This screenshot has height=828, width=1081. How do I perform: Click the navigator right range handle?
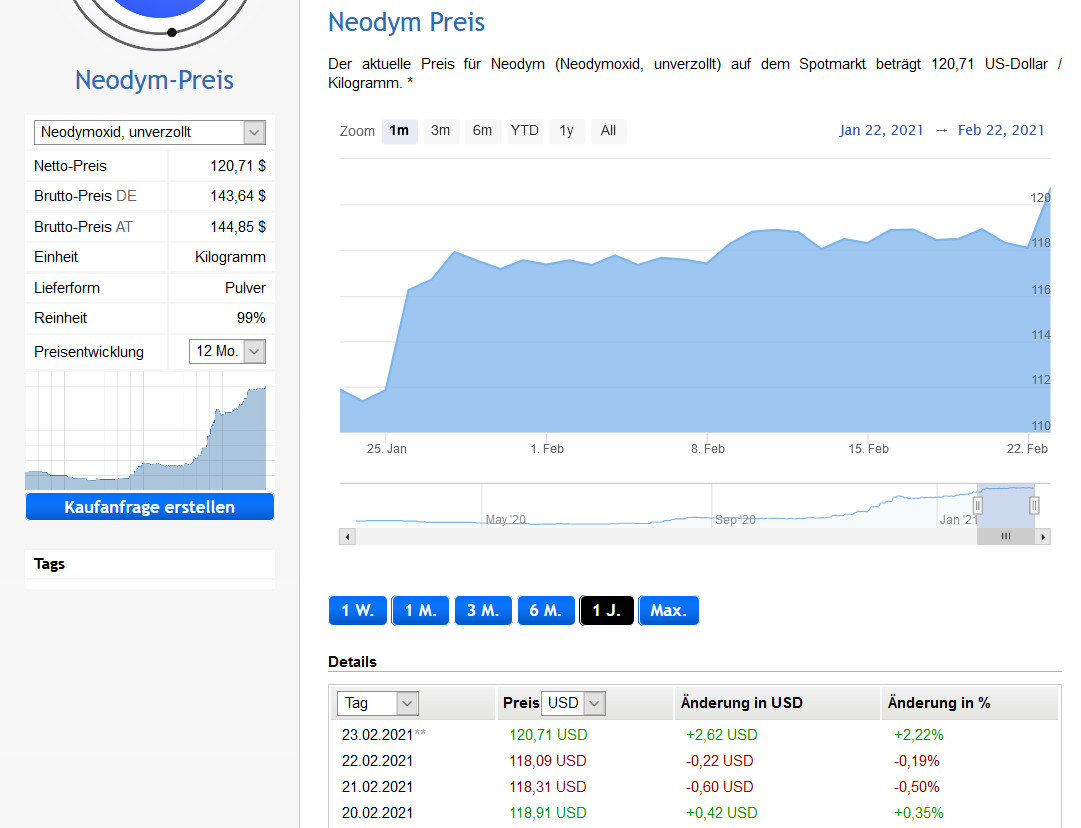point(1034,506)
